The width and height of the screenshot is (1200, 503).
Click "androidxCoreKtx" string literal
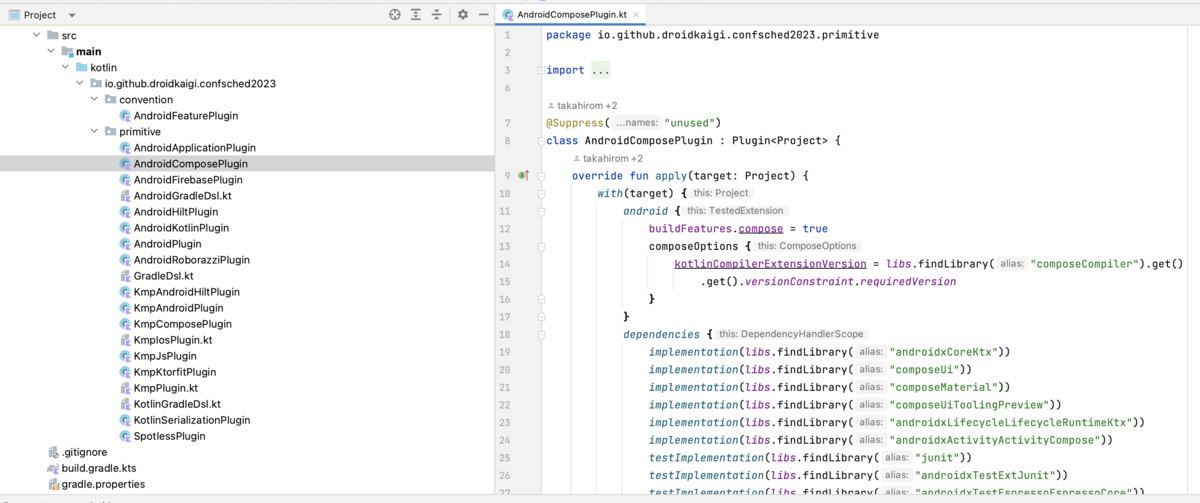(x=944, y=352)
